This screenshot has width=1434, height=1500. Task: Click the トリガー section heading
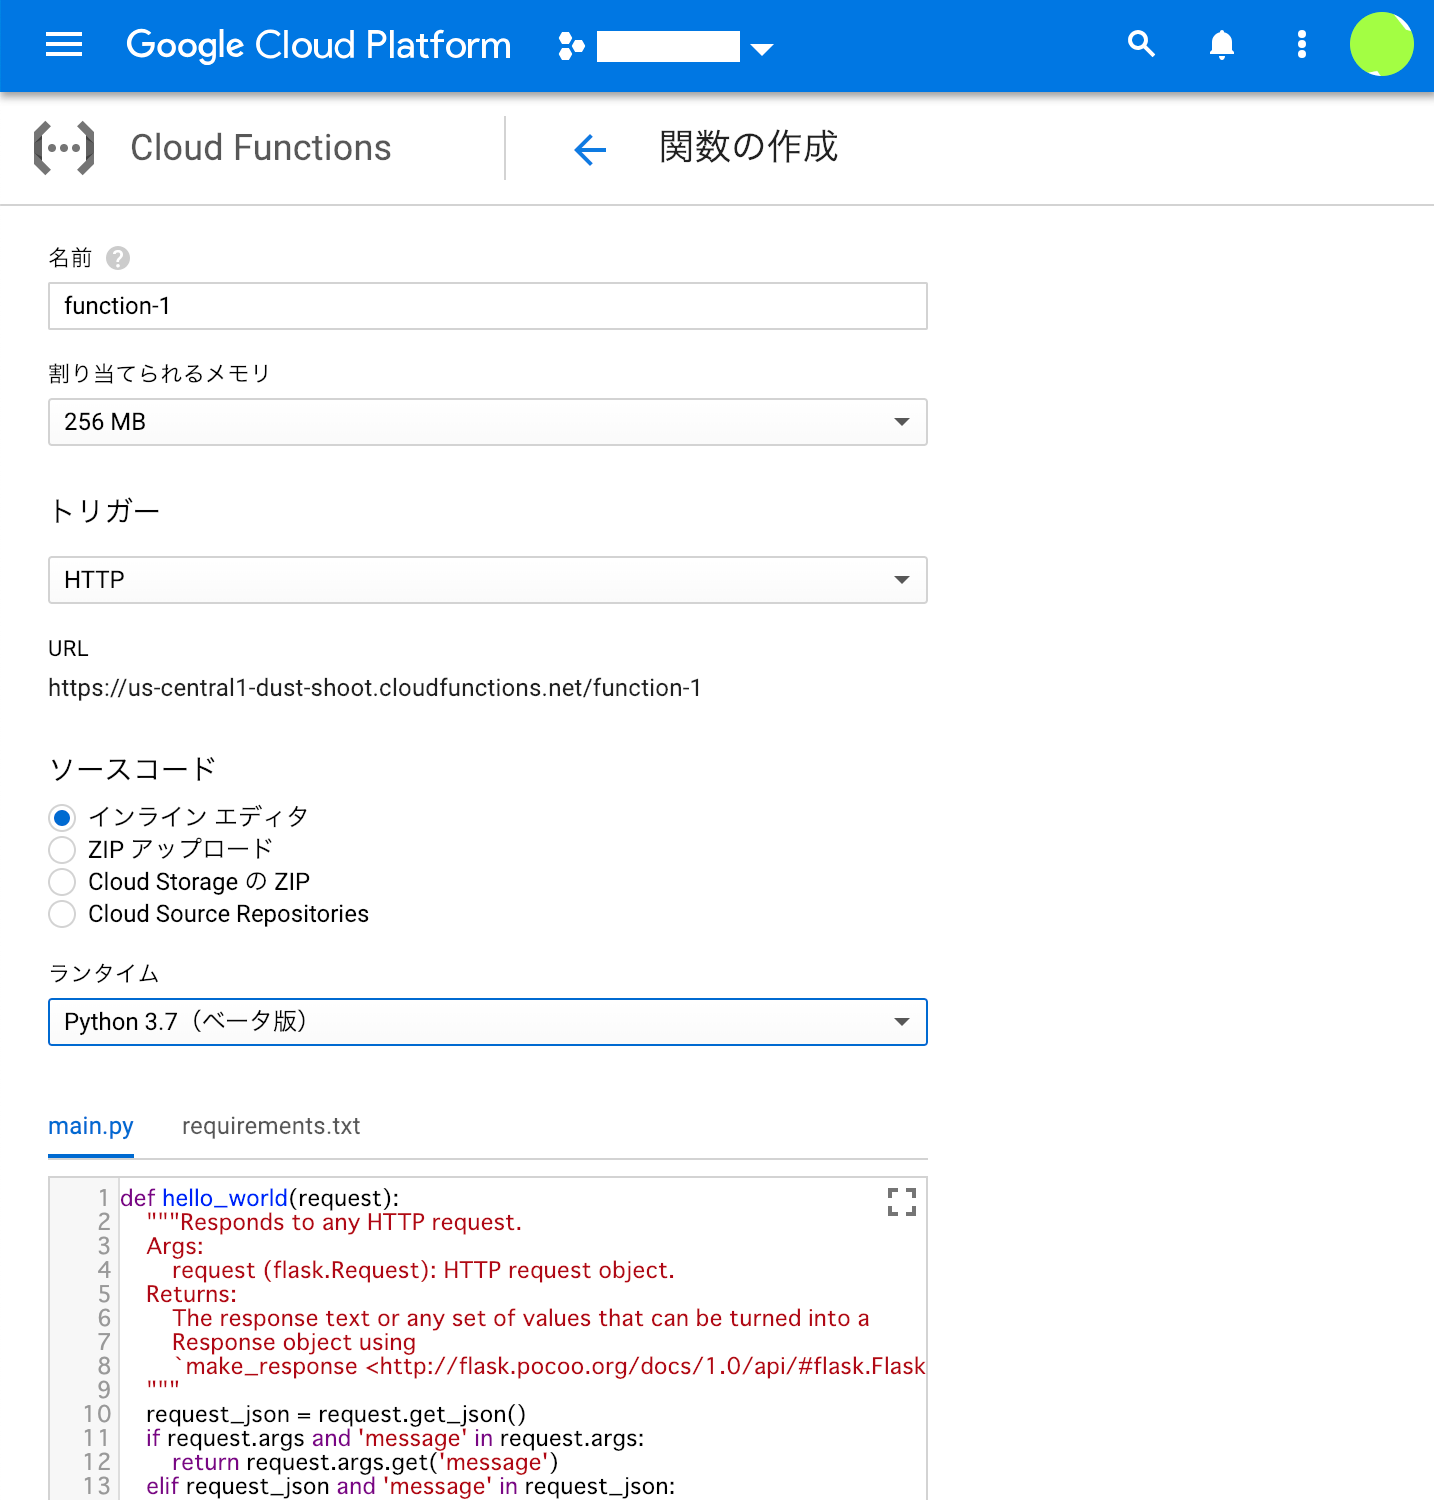104,511
